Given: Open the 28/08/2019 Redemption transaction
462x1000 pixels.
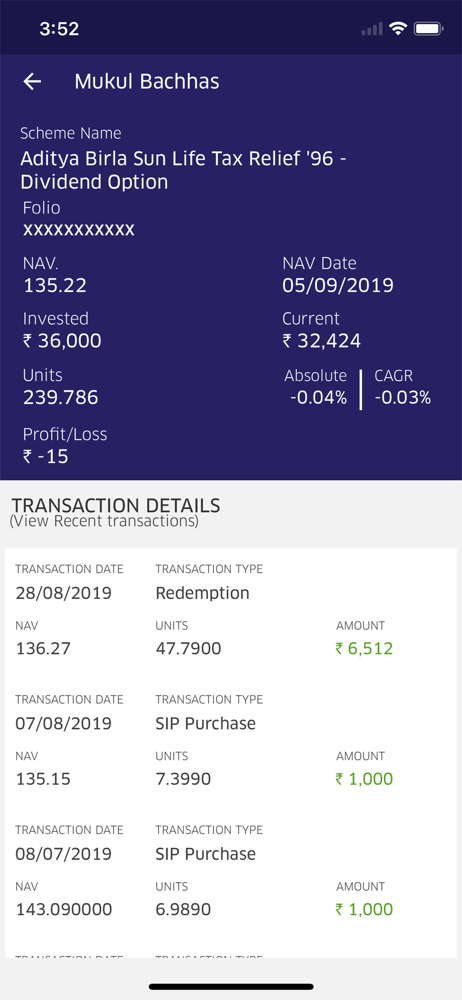Looking at the screenshot, I should [231, 611].
